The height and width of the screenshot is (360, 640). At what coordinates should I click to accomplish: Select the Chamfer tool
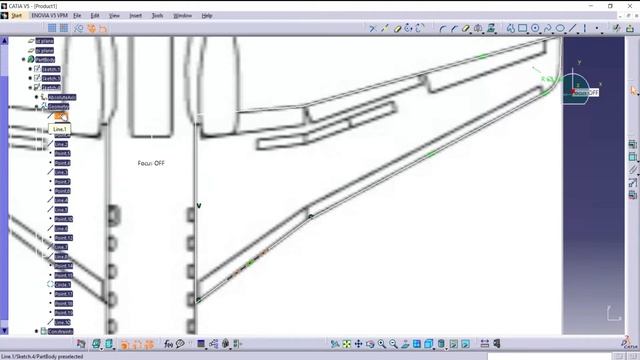[454, 28]
